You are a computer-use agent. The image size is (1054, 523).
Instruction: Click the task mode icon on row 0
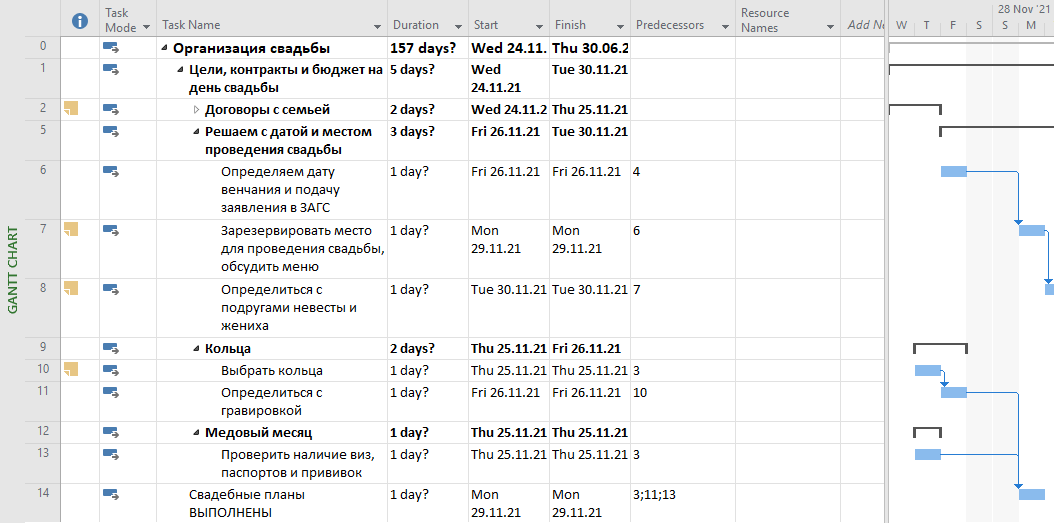coord(111,47)
